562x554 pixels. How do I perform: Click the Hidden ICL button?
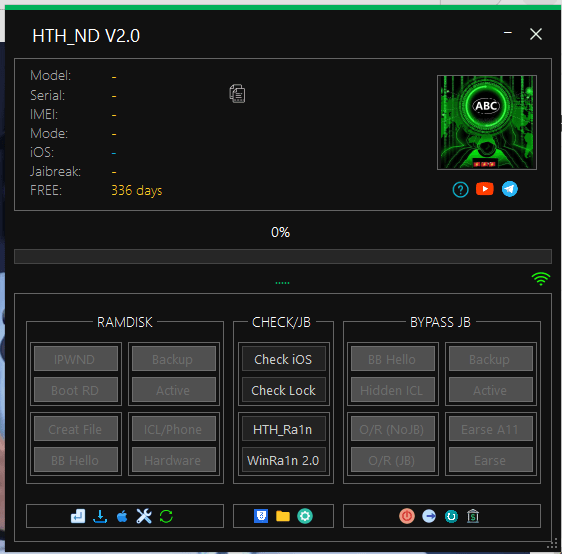393,390
